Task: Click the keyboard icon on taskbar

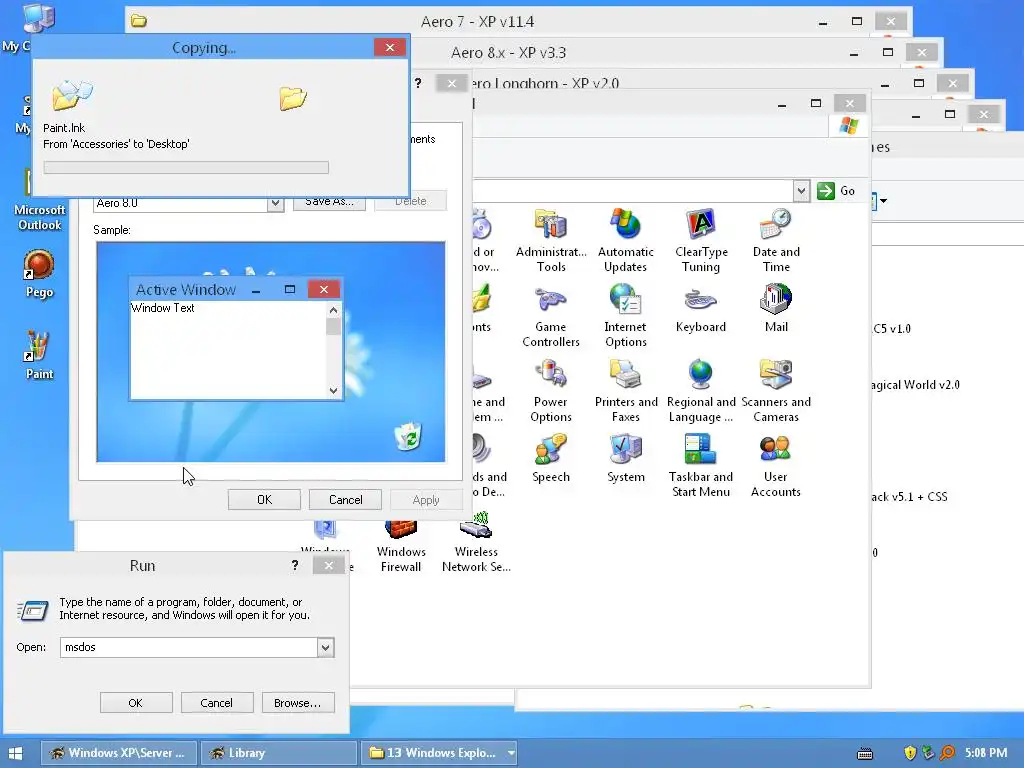Action: (x=865, y=754)
